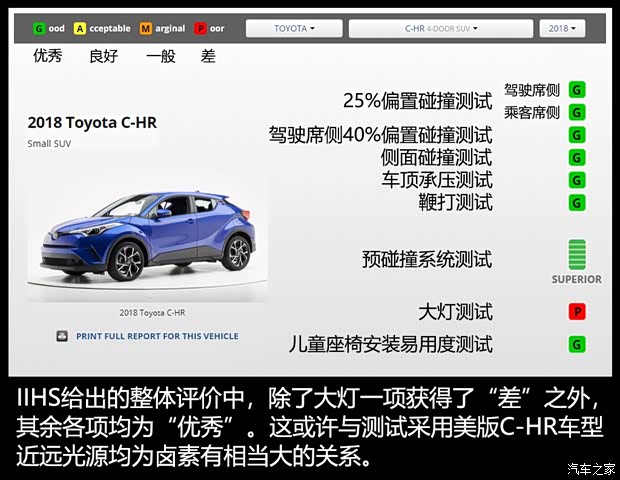Click the Superior green bar rating icon

click(577, 255)
